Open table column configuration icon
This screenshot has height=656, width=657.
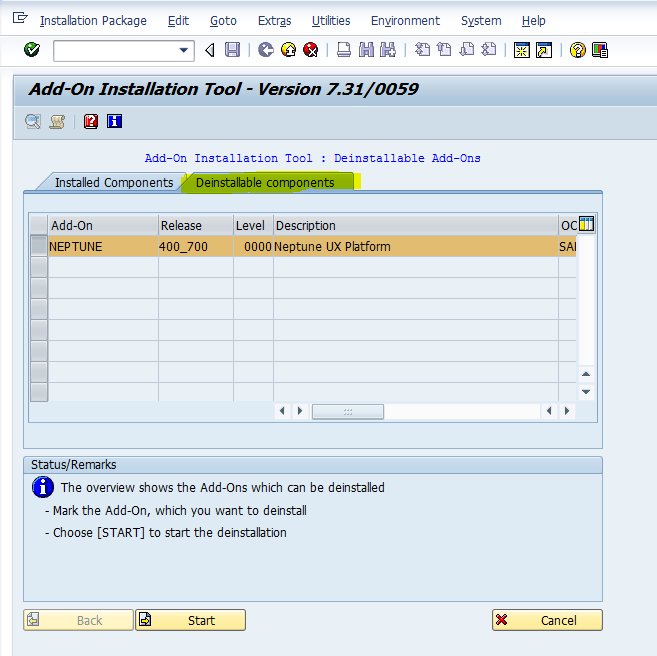point(586,225)
